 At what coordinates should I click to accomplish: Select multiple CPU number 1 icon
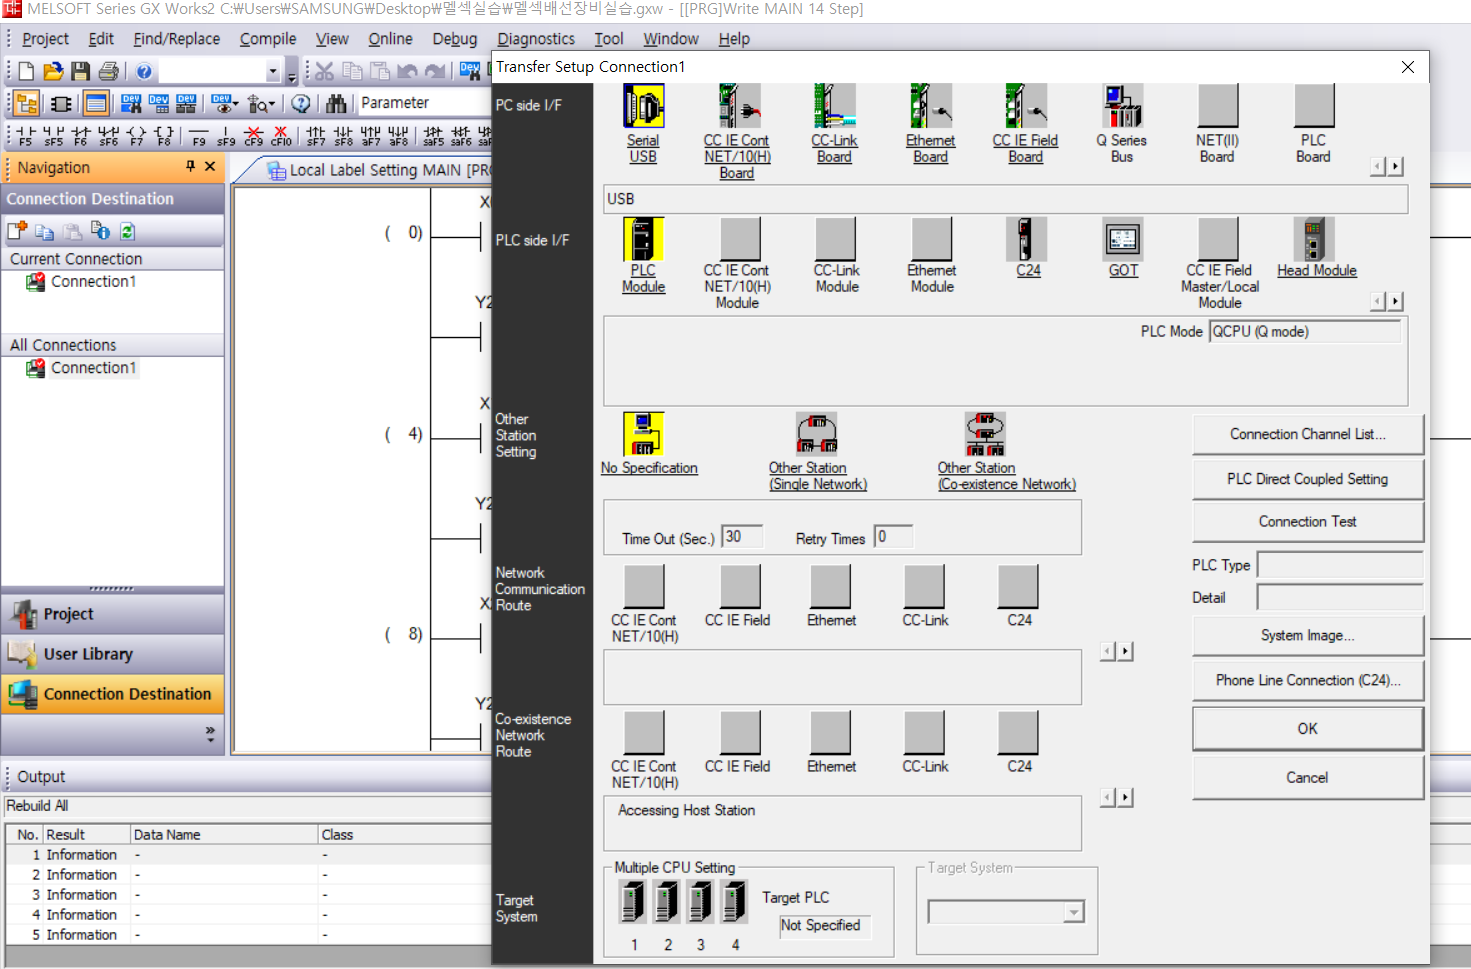pos(633,901)
